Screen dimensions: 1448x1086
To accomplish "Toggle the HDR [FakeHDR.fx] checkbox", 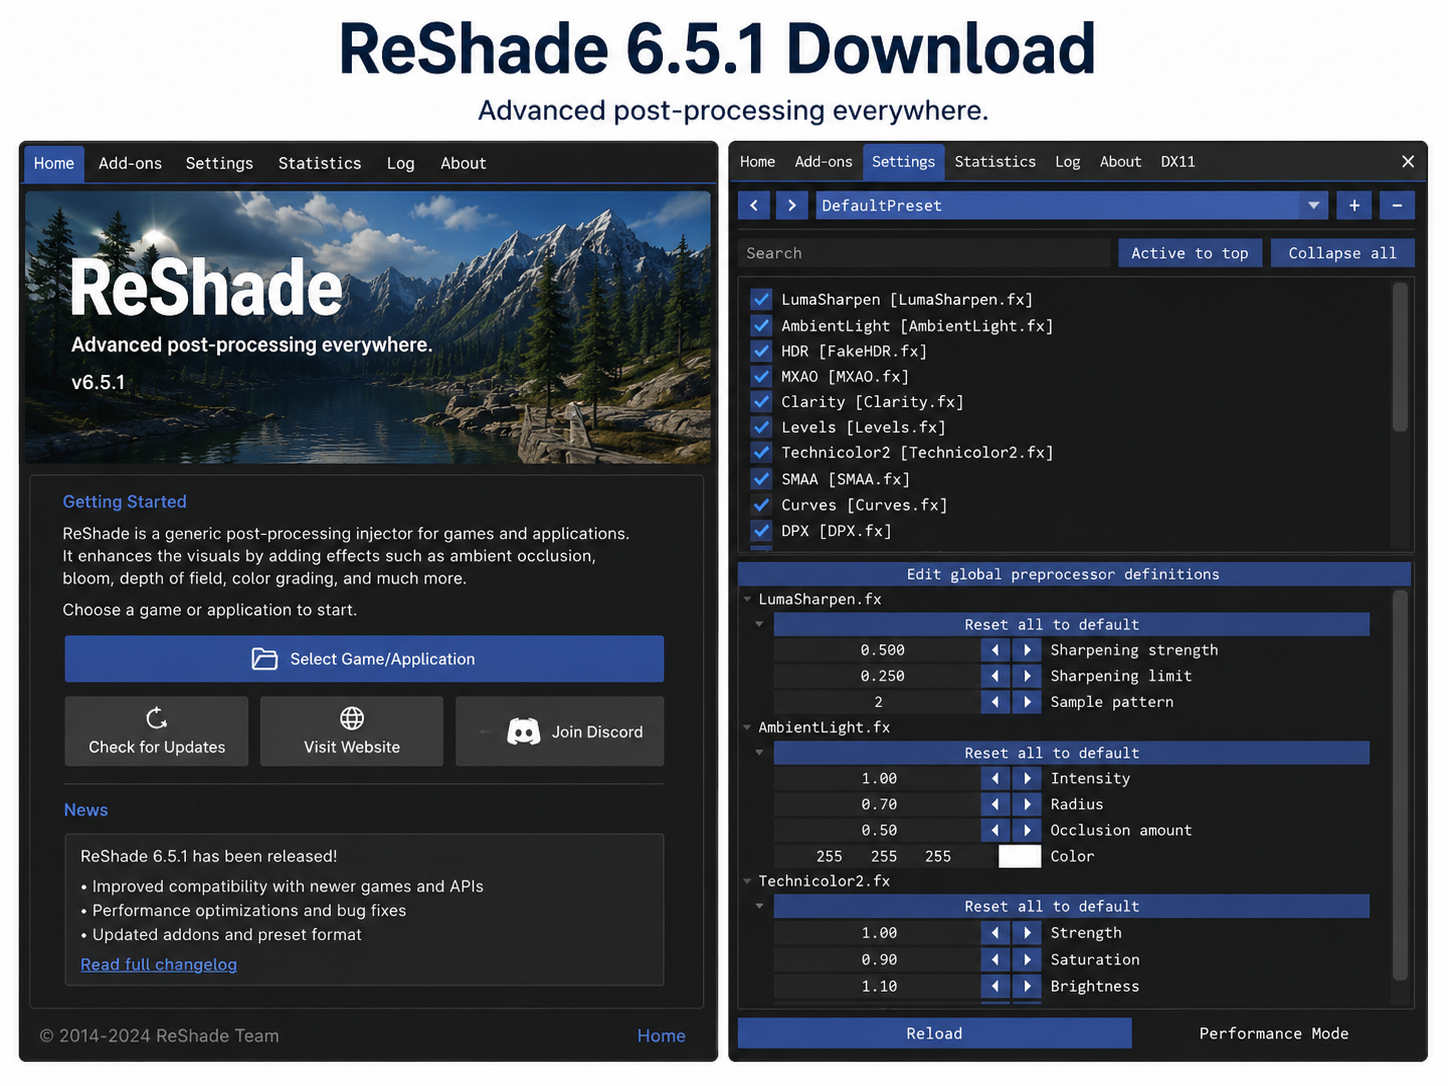I will (x=761, y=351).
